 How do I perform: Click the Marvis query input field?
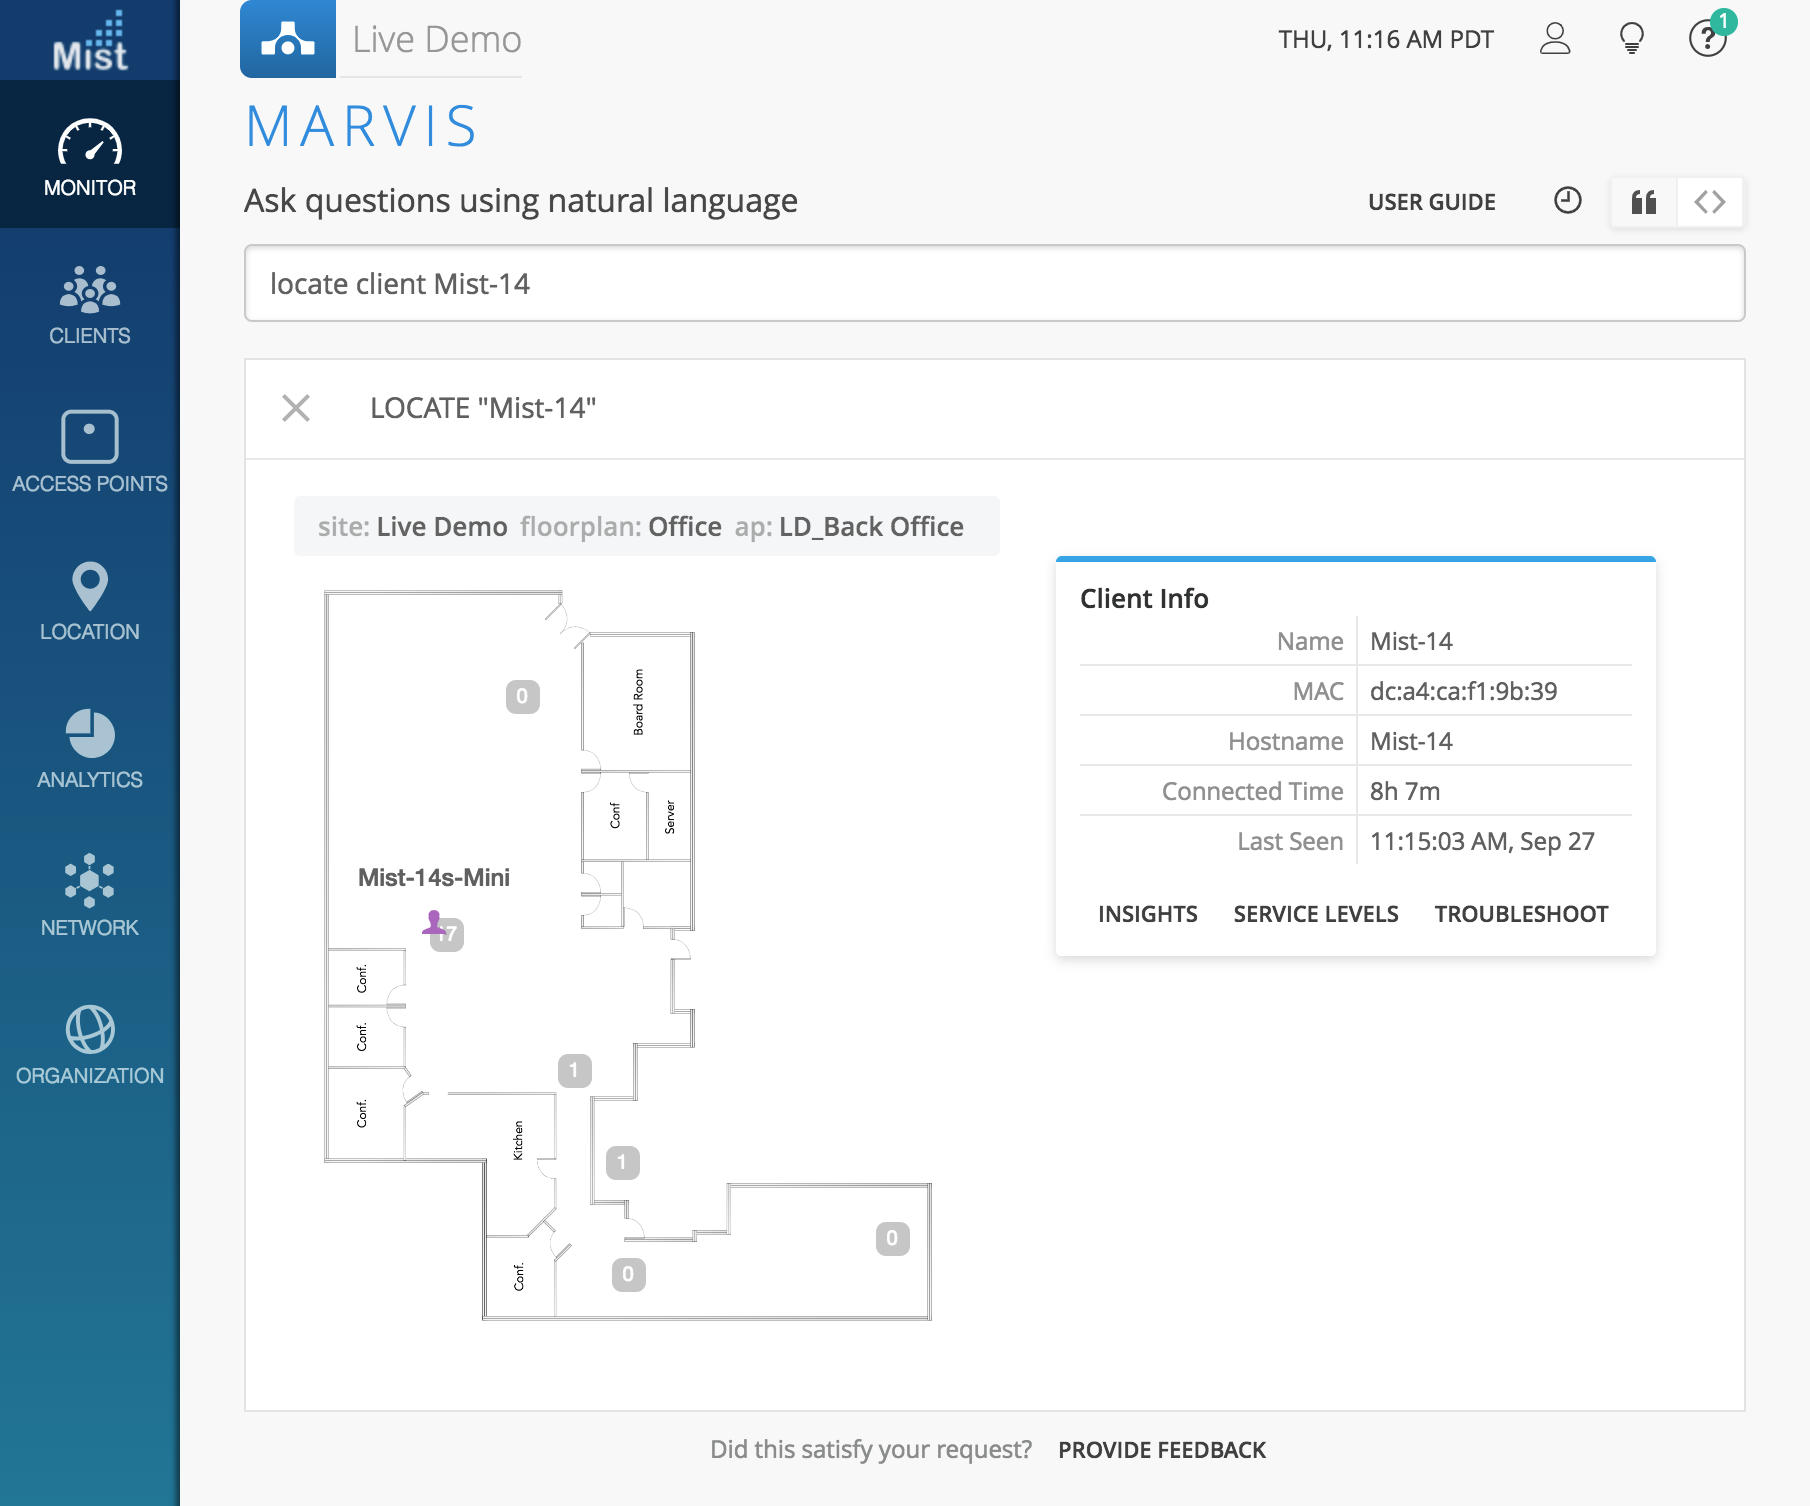(994, 284)
